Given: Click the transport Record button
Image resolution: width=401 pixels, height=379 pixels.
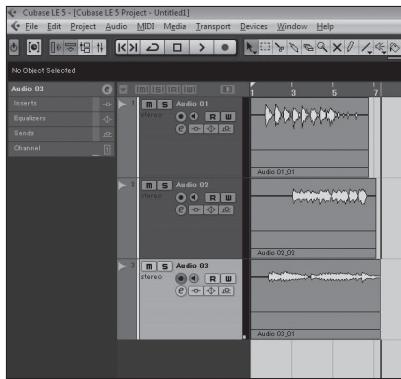Looking at the screenshot, I should click(x=225, y=47).
